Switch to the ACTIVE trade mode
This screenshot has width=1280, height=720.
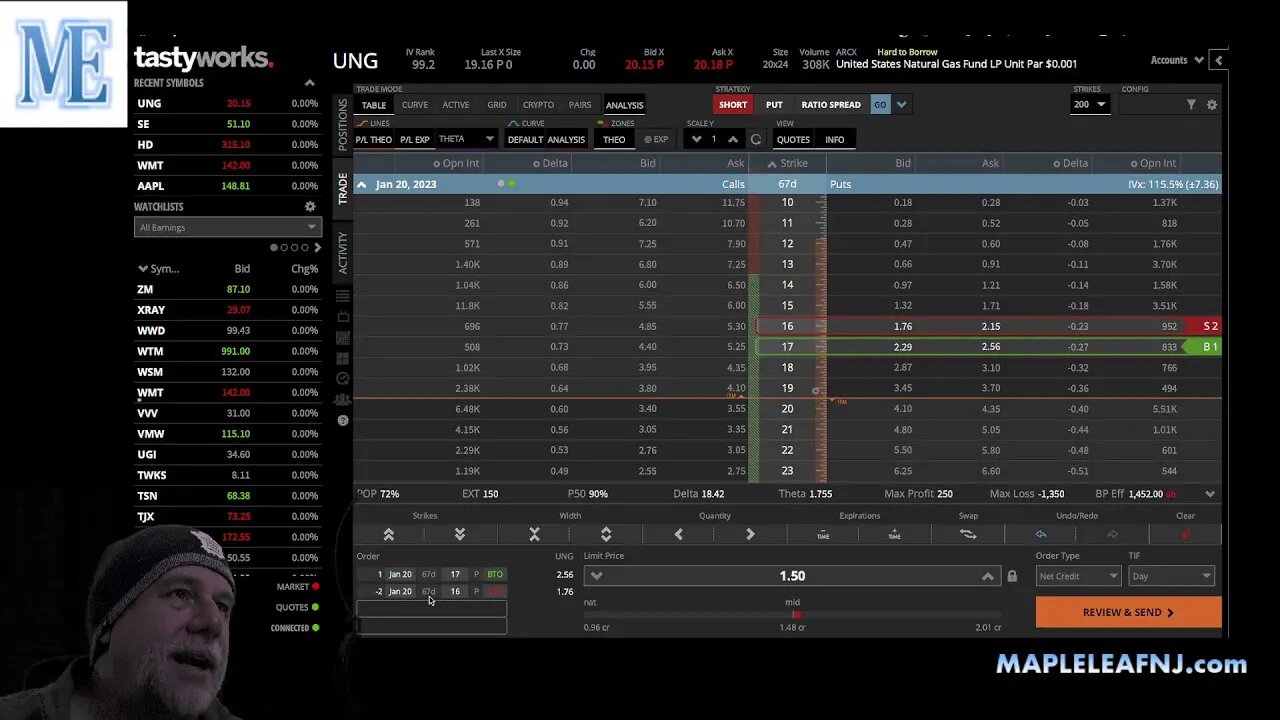pyautogui.click(x=456, y=104)
